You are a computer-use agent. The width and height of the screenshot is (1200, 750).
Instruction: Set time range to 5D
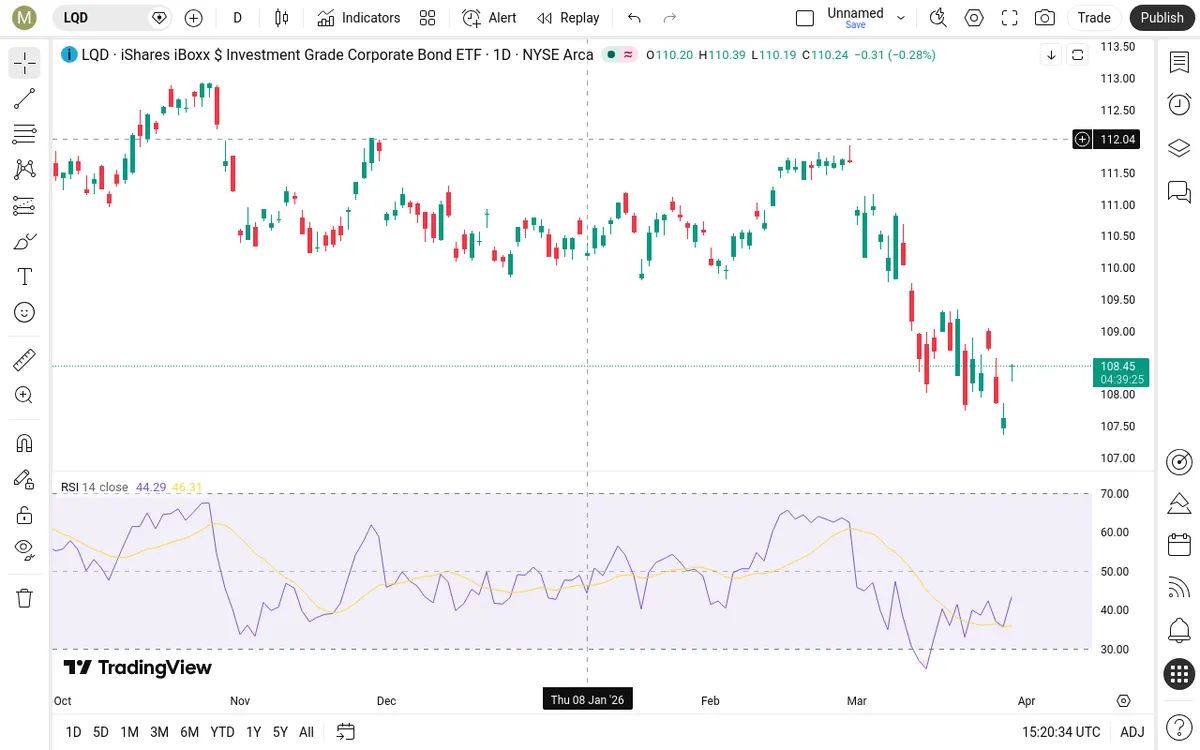coord(101,732)
